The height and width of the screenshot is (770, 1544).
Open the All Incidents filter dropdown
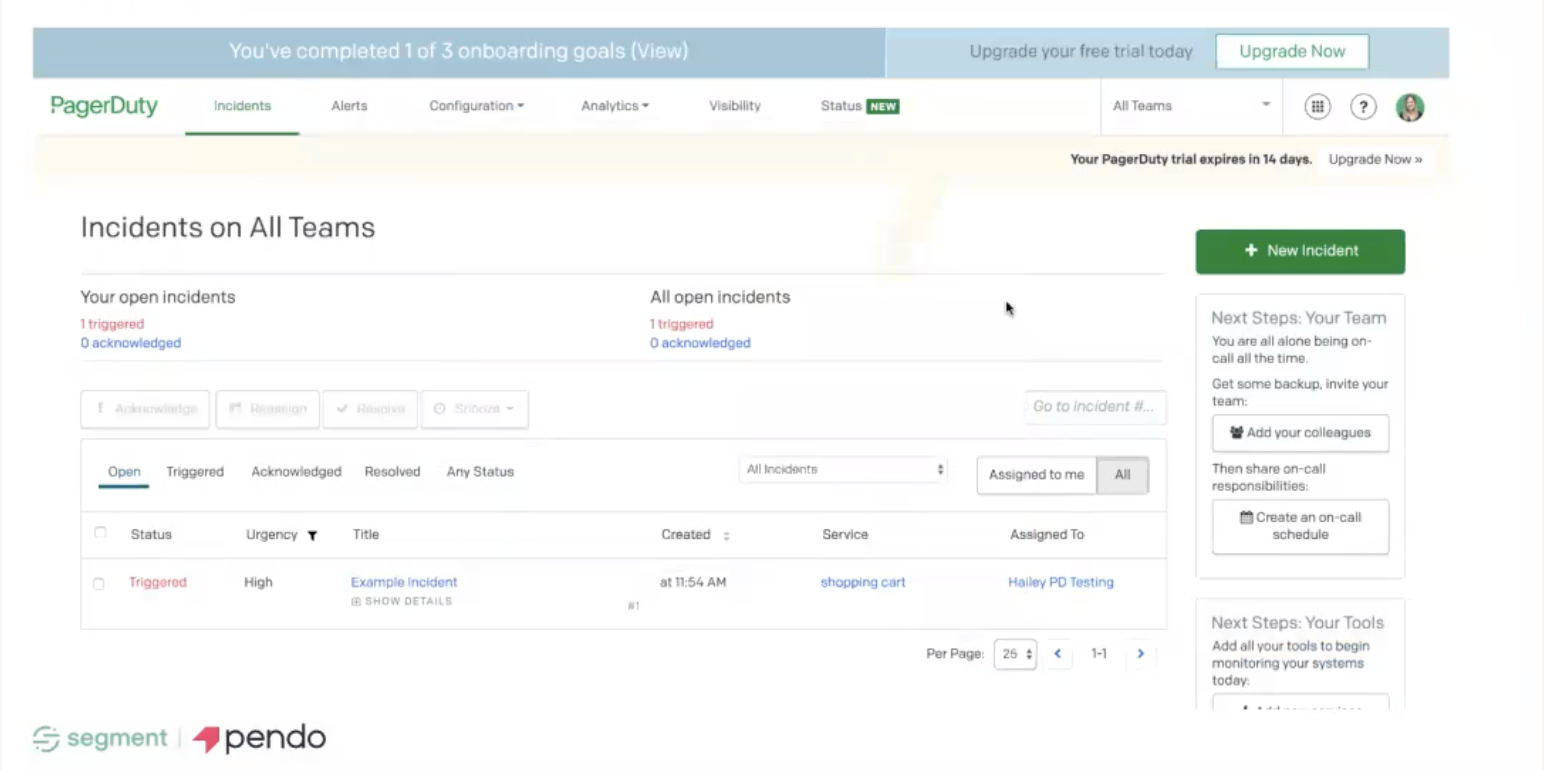[842, 469]
